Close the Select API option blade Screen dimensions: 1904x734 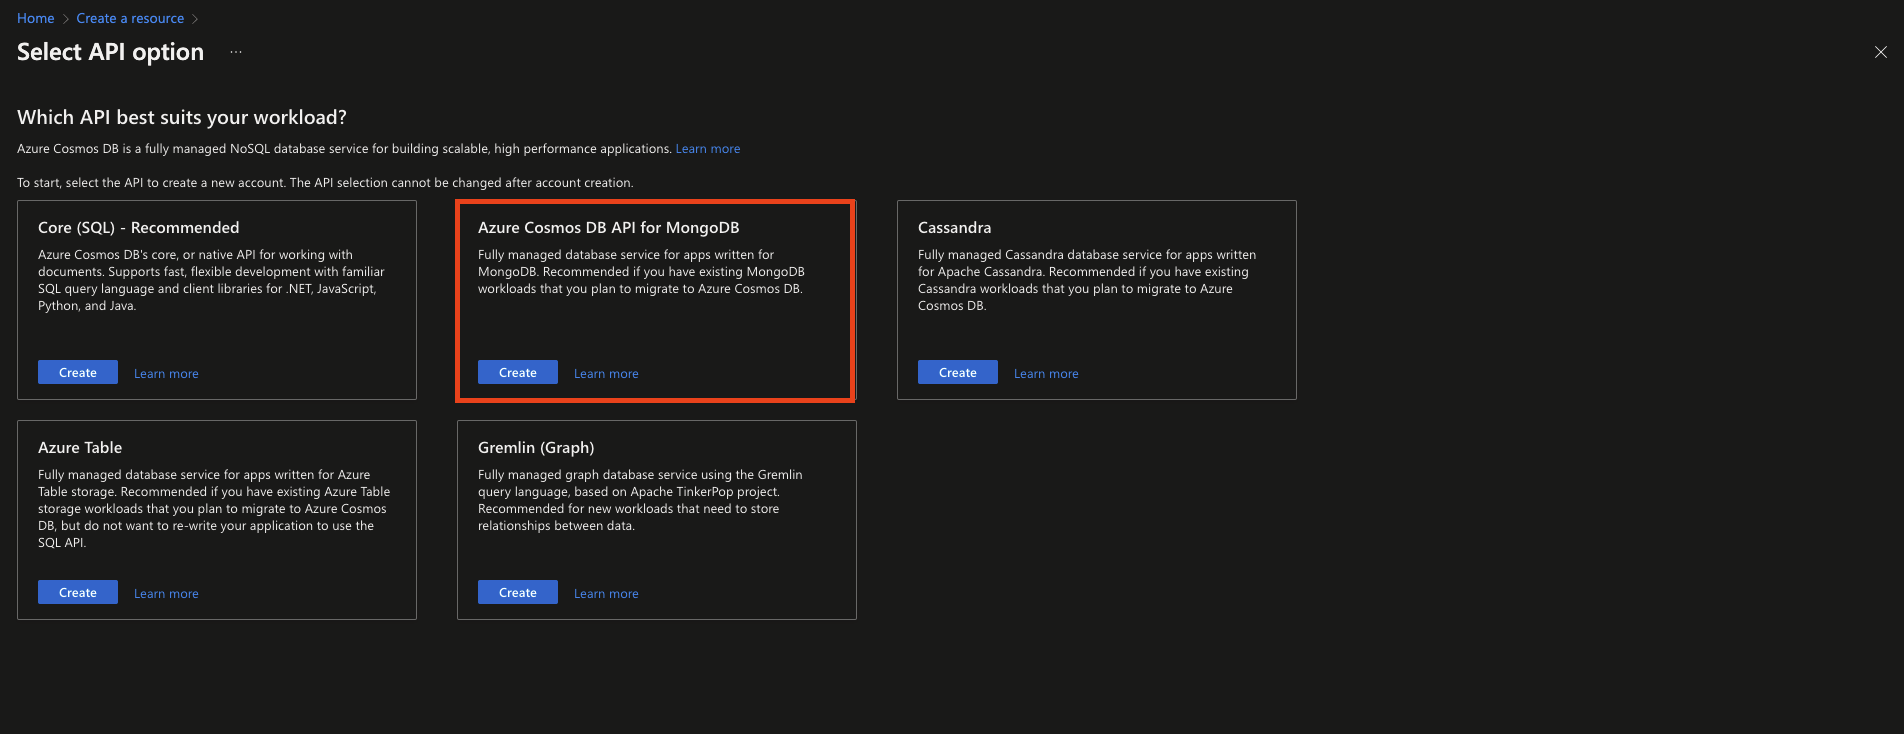click(1880, 52)
